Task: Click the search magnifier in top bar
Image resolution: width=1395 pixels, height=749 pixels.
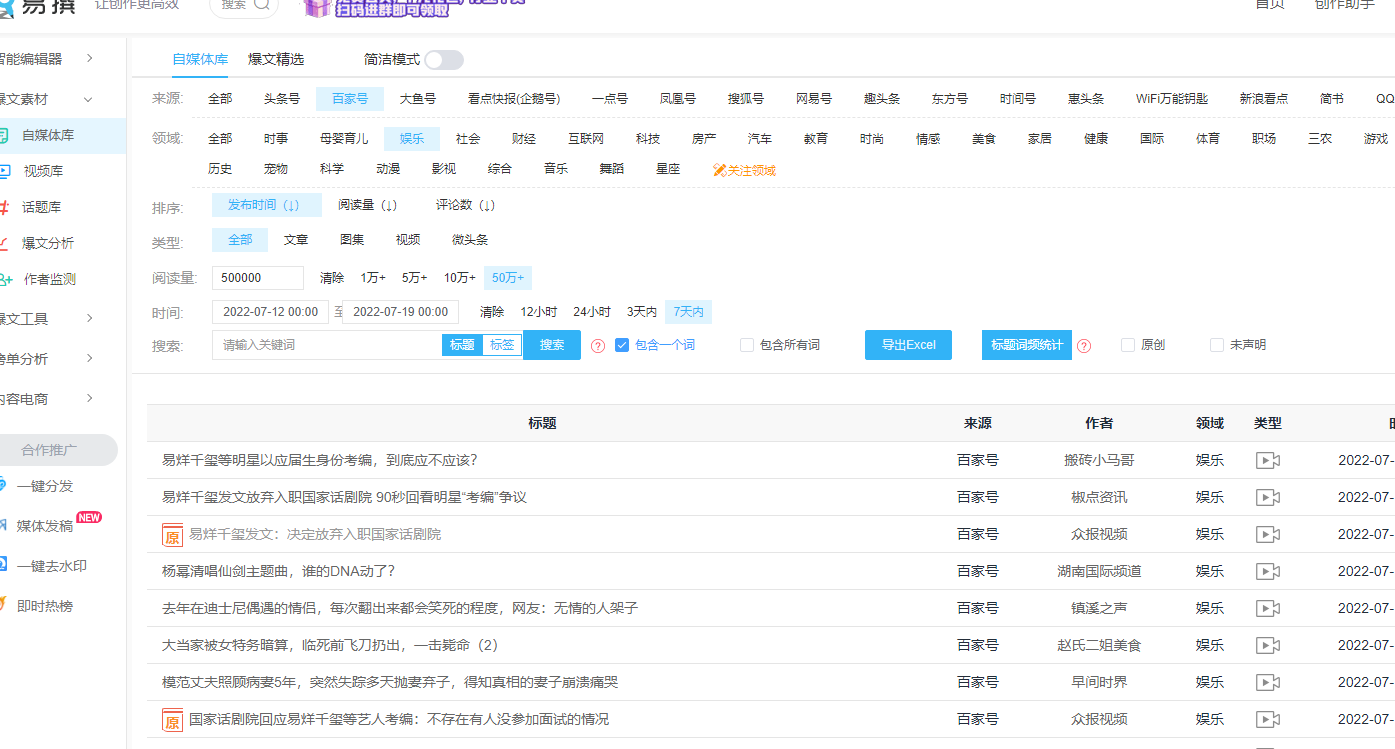Action: click(263, 4)
